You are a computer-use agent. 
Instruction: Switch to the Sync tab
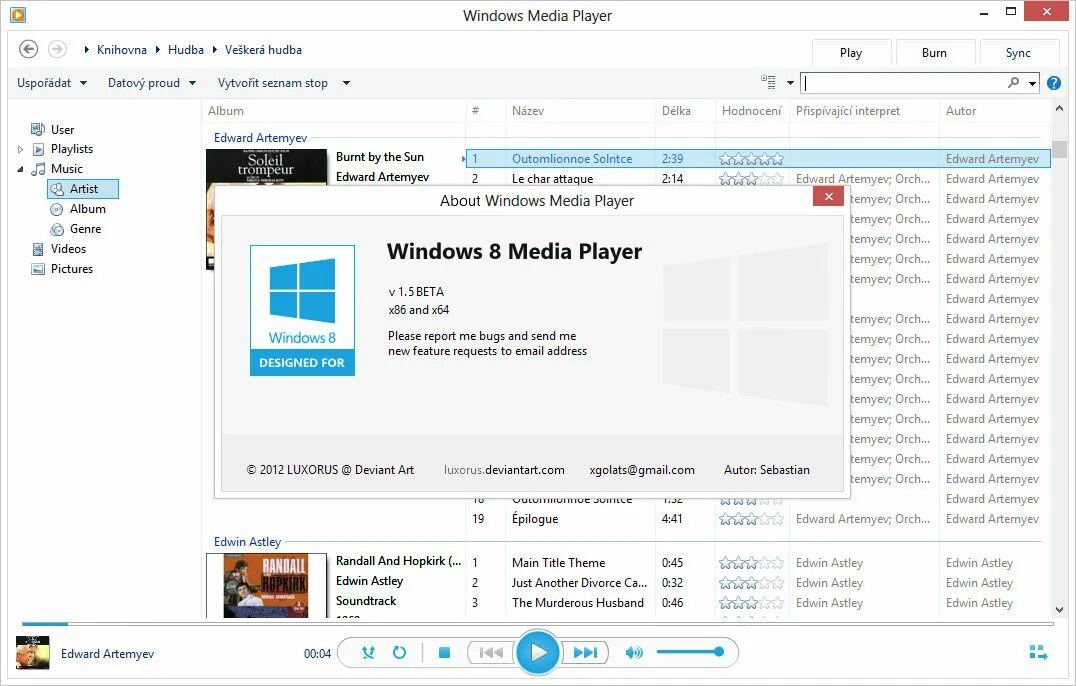(x=1018, y=53)
